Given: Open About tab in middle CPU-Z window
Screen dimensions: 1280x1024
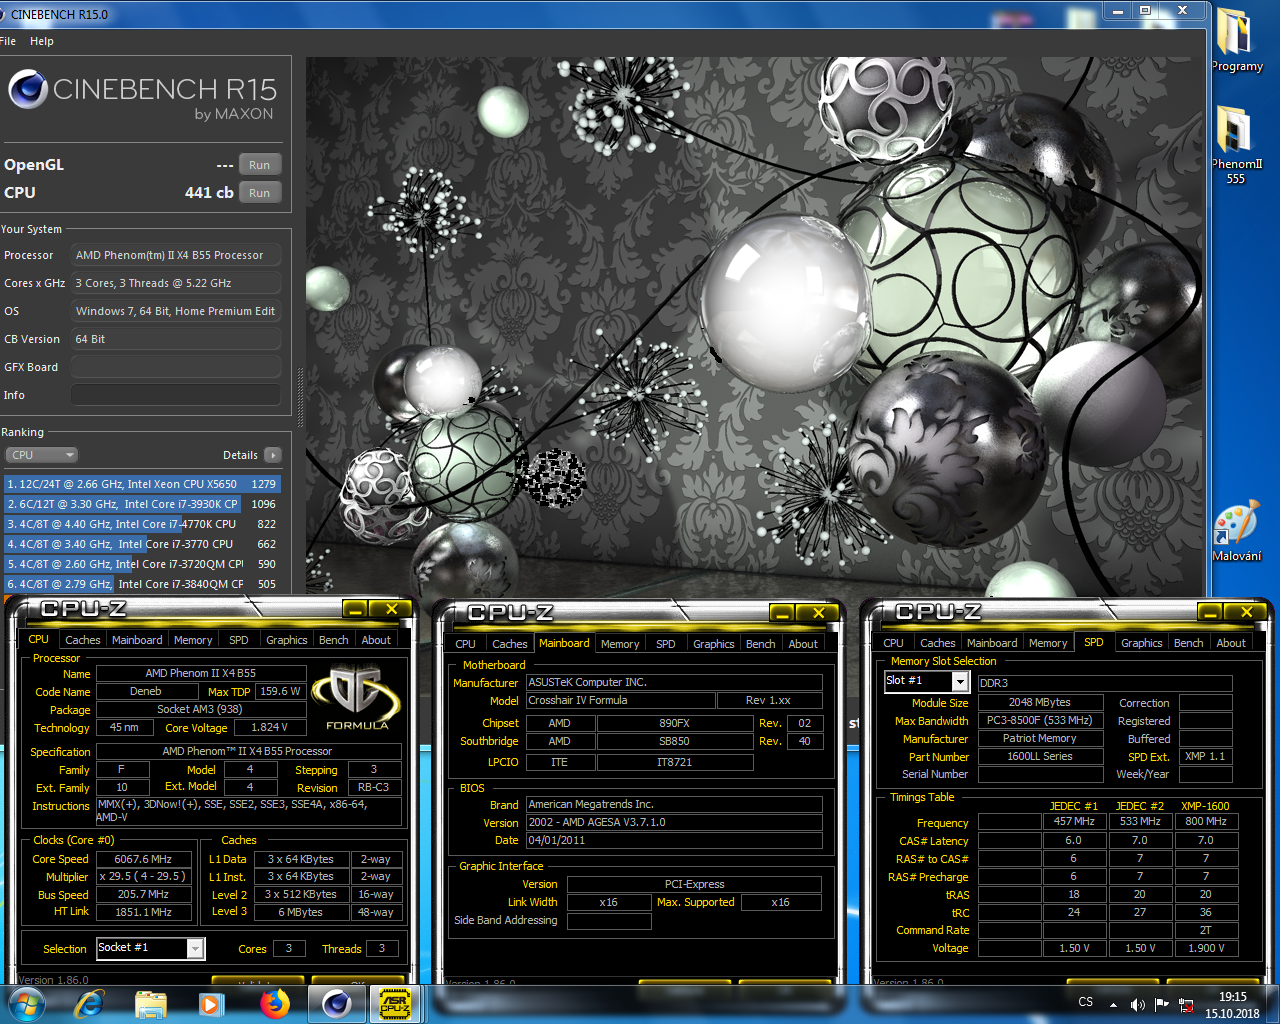Looking at the screenshot, I should (x=803, y=644).
